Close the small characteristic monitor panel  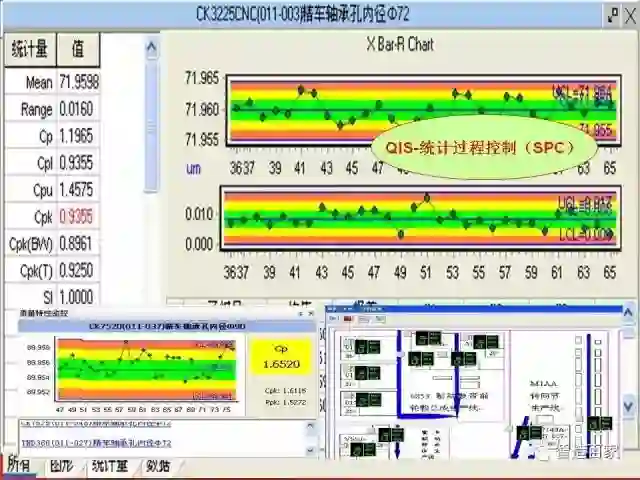tap(311, 313)
